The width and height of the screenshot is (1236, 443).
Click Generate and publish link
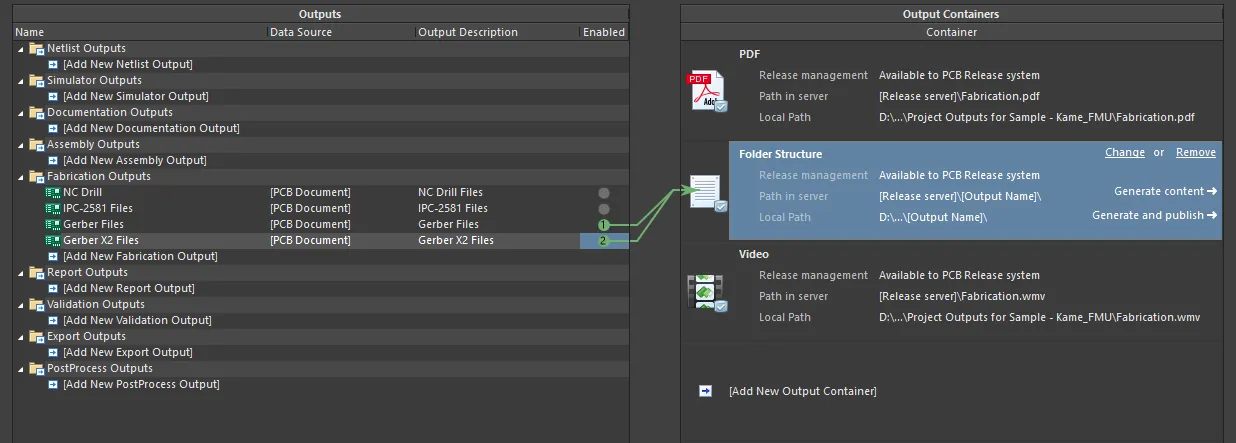coord(1154,215)
